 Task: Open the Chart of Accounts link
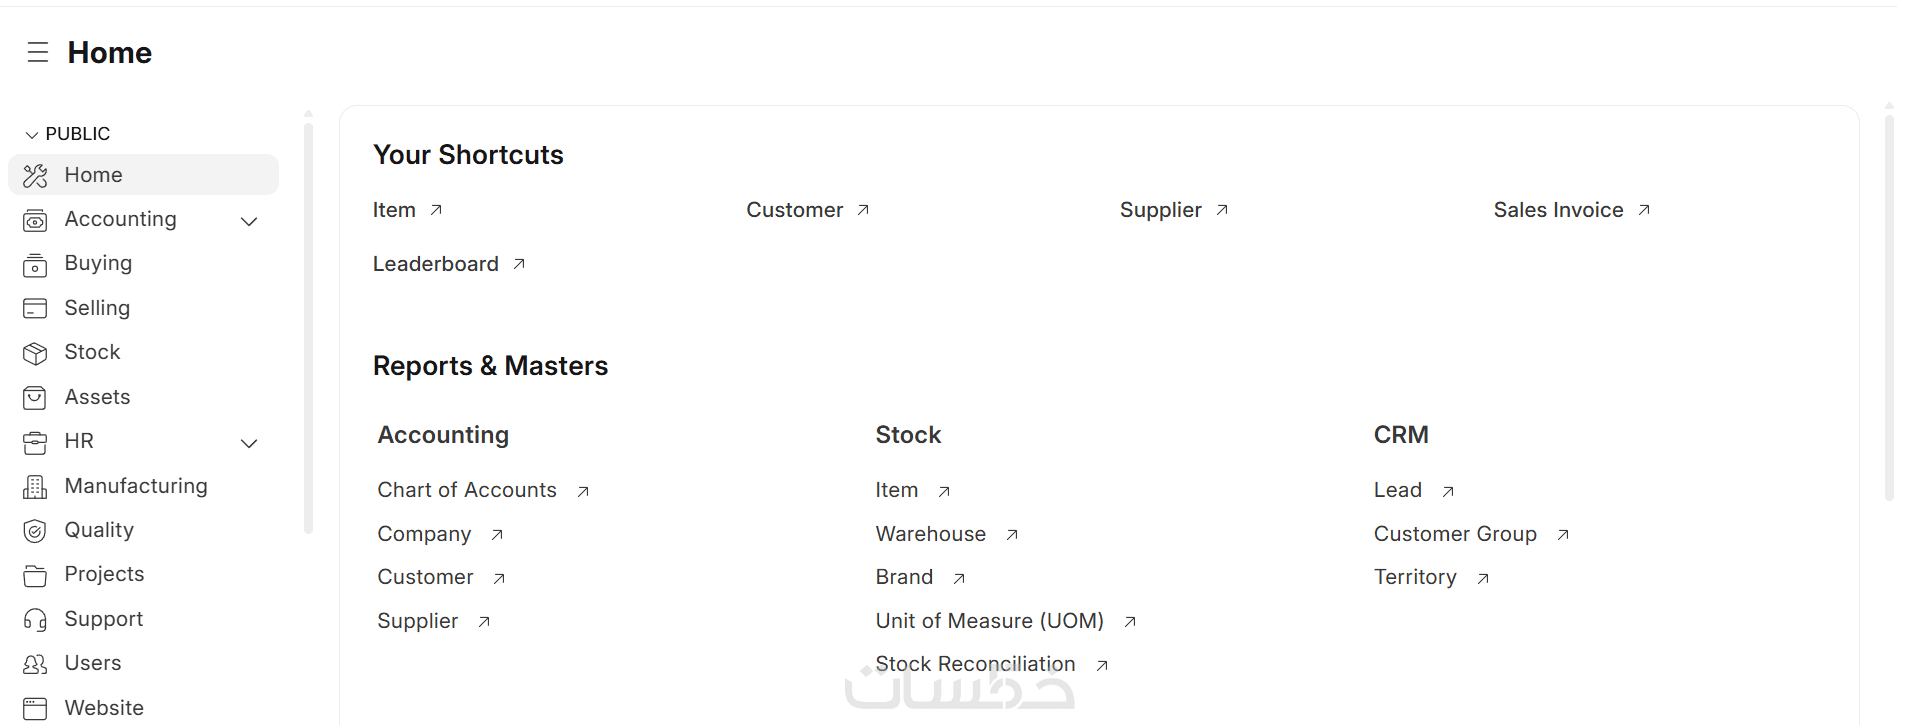[467, 490]
